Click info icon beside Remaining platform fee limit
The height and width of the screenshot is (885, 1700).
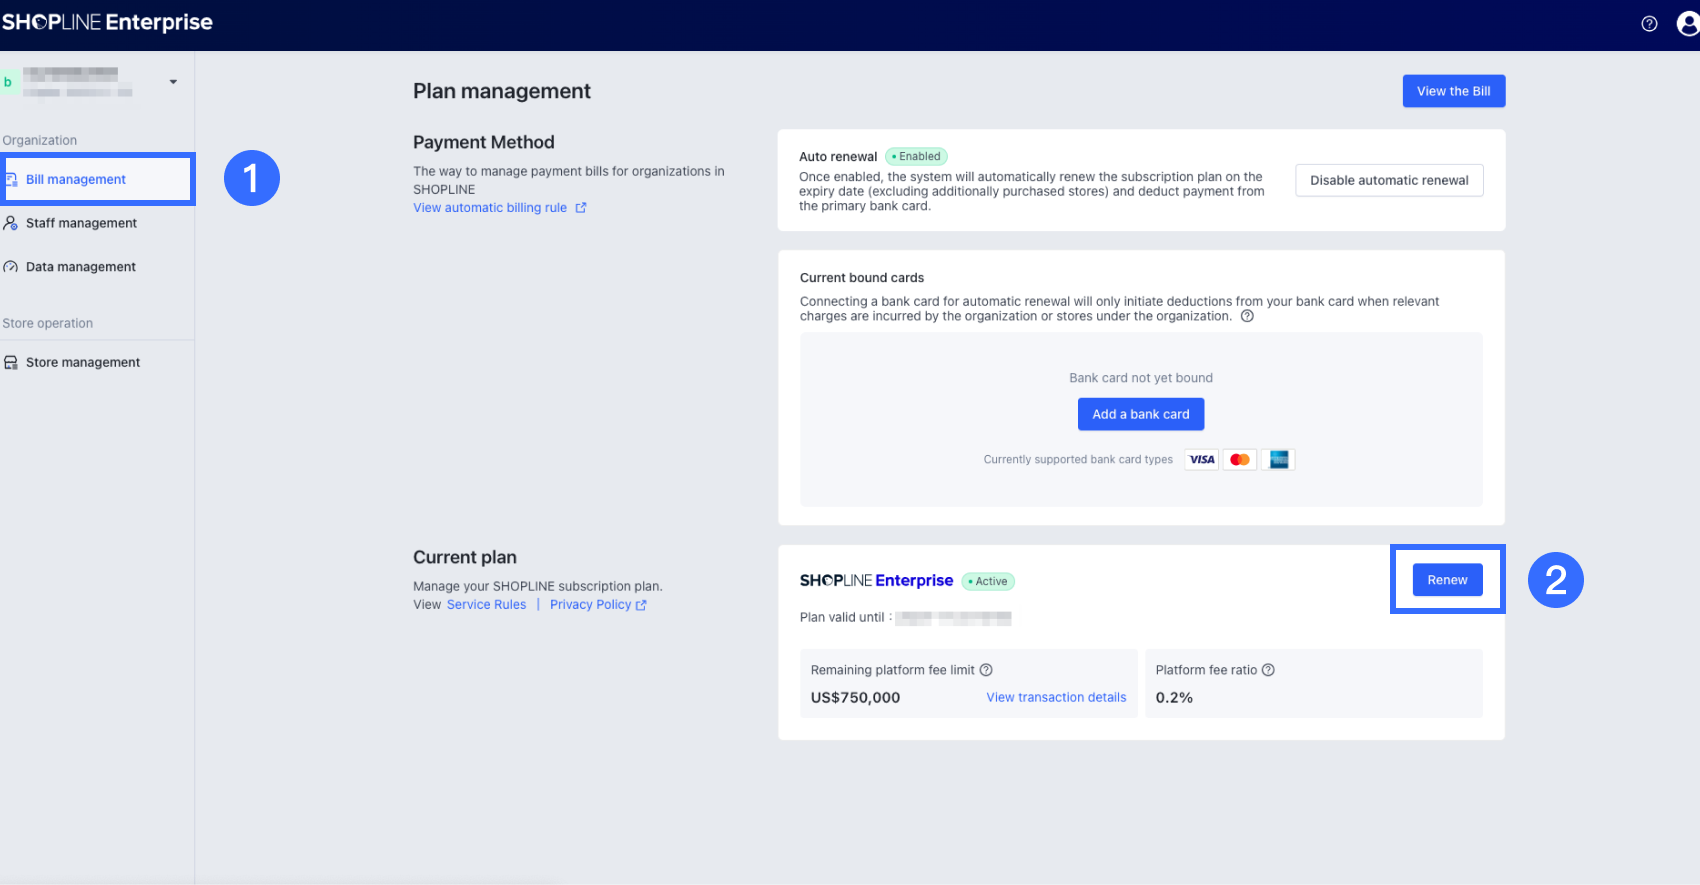point(986,670)
